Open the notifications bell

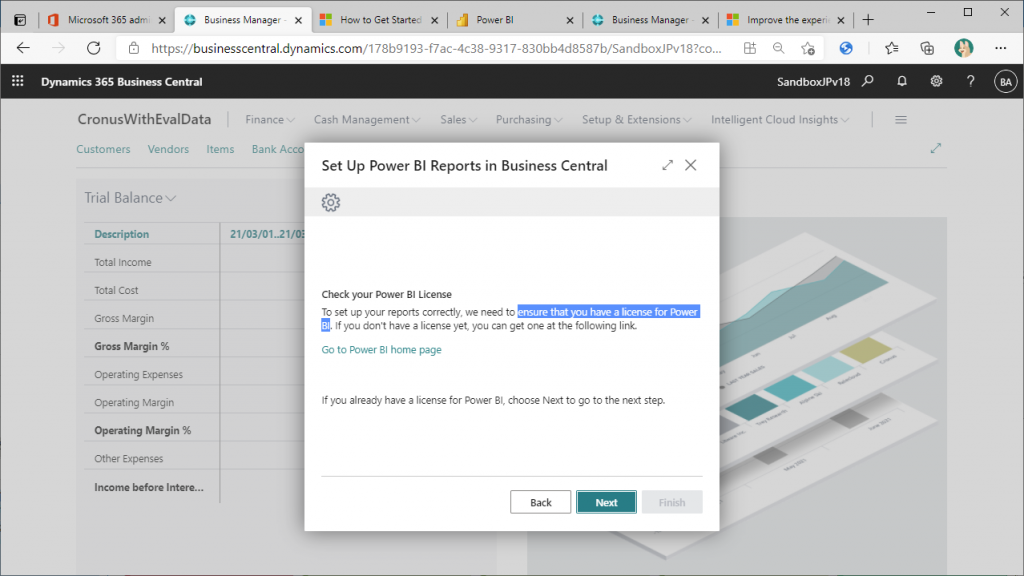902,81
